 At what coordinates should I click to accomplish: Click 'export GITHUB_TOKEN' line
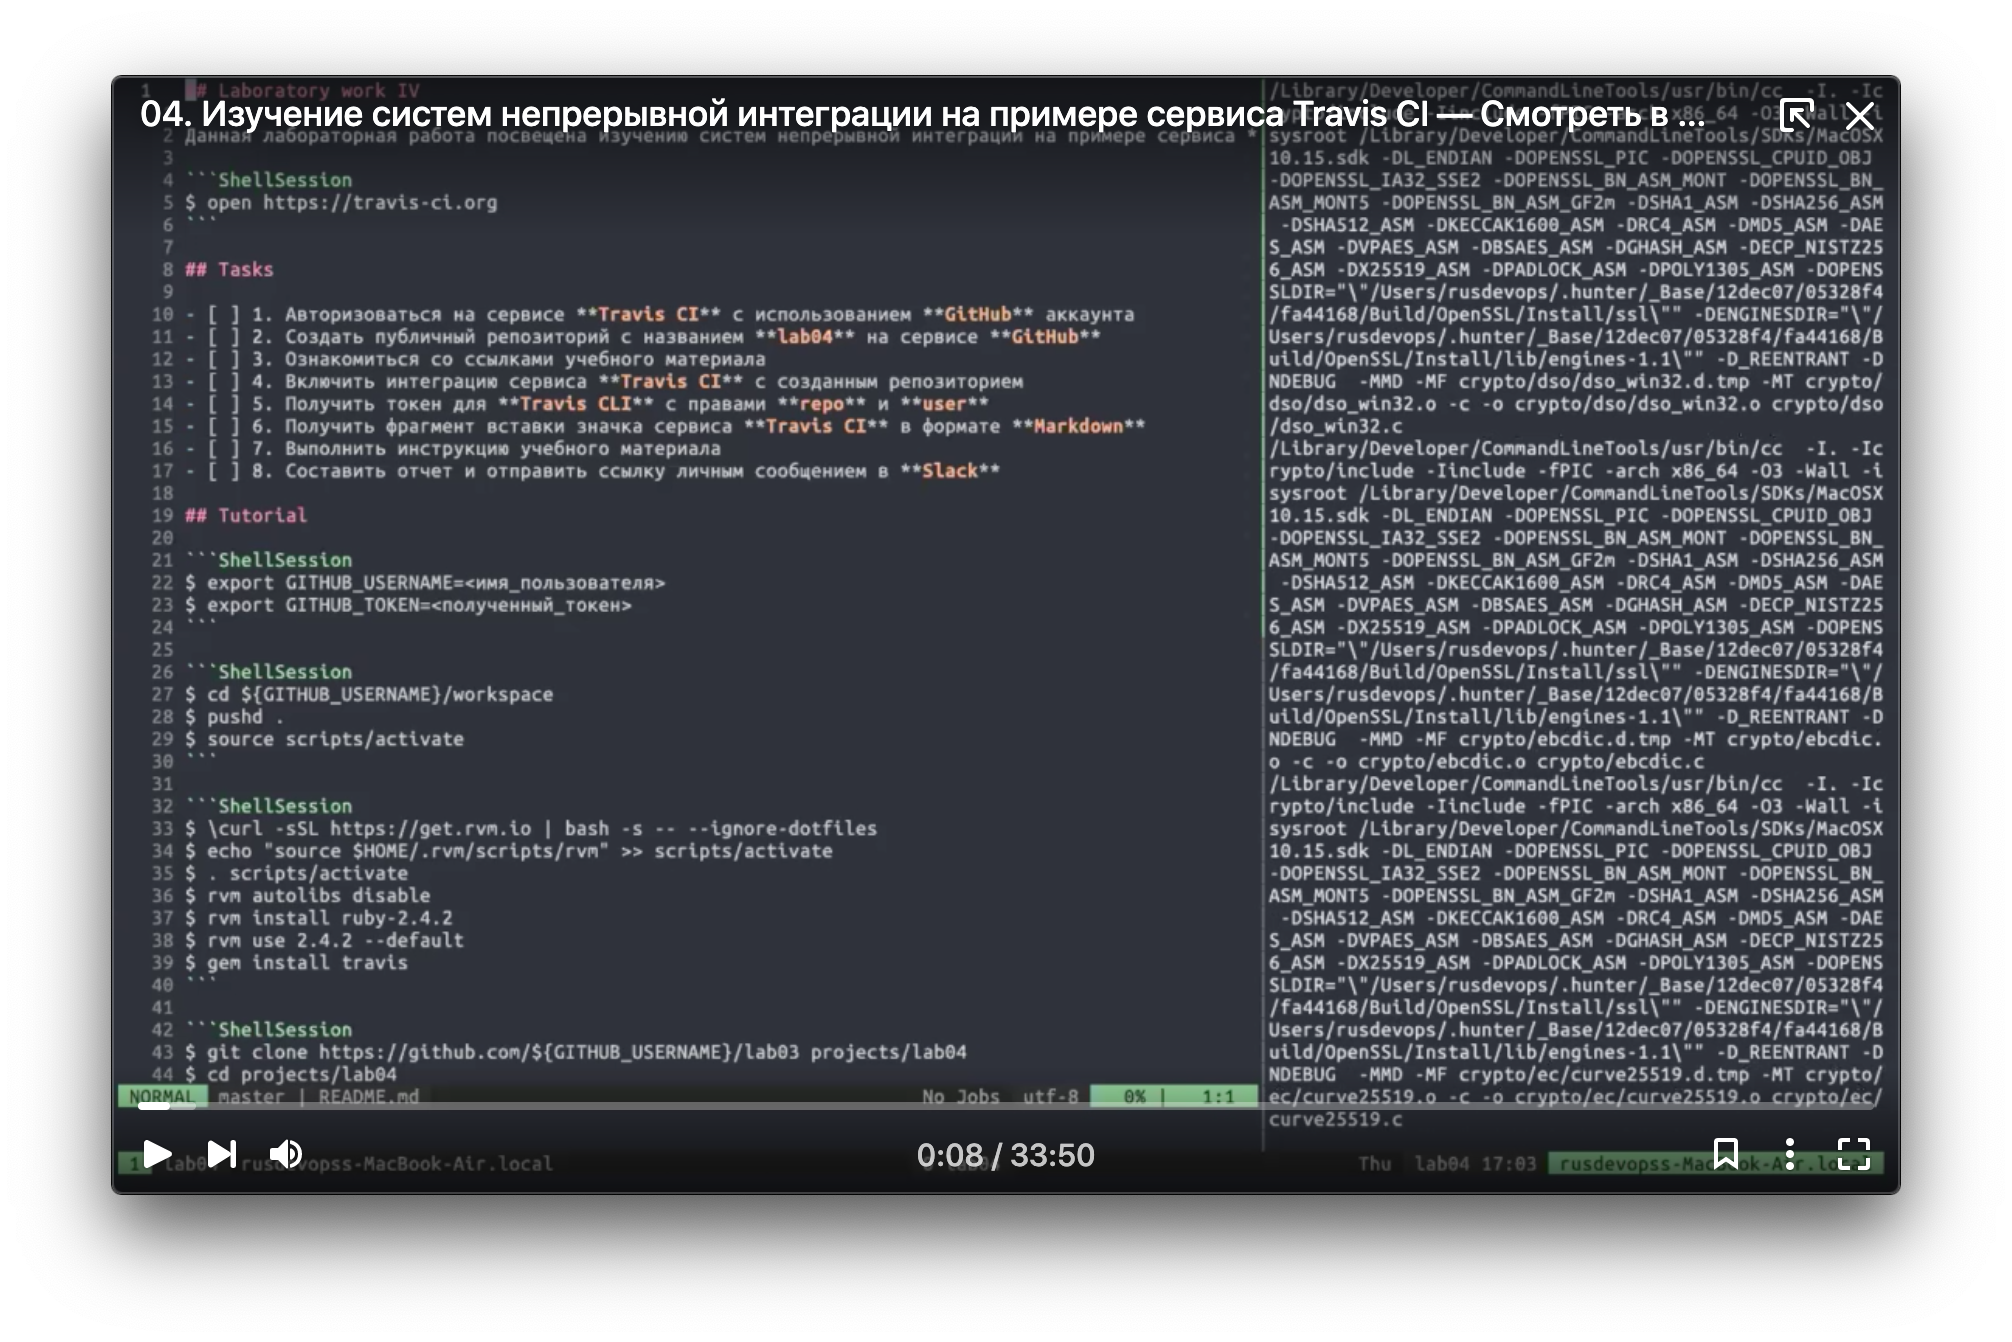coord(408,605)
